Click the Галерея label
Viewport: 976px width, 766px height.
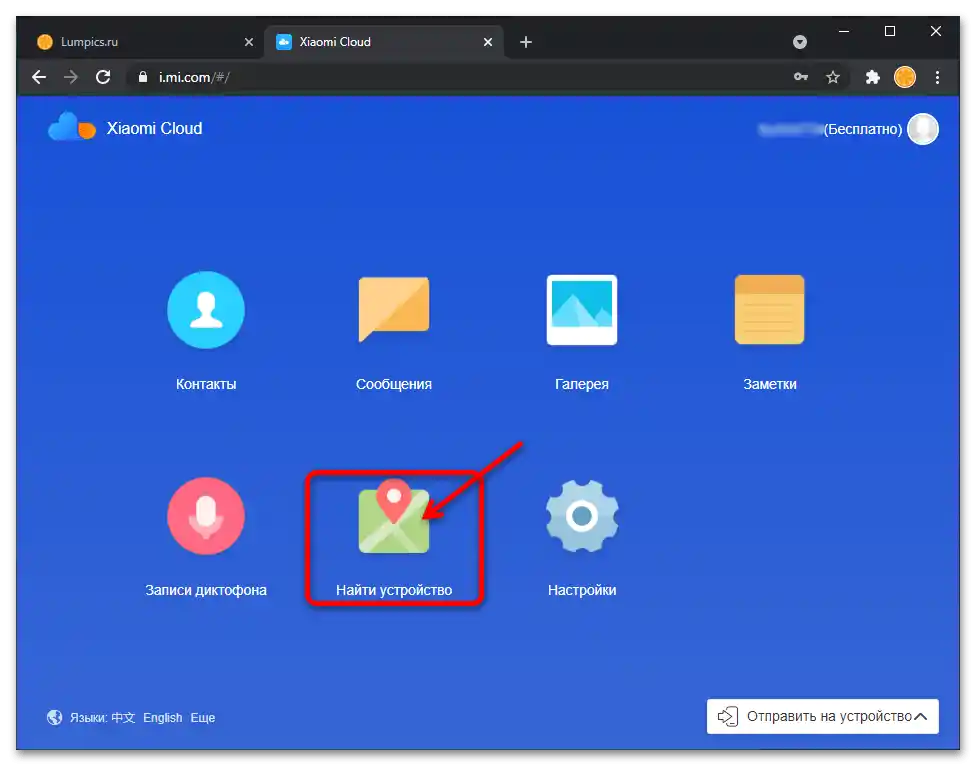pyautogui.click(x=582, y=384)
